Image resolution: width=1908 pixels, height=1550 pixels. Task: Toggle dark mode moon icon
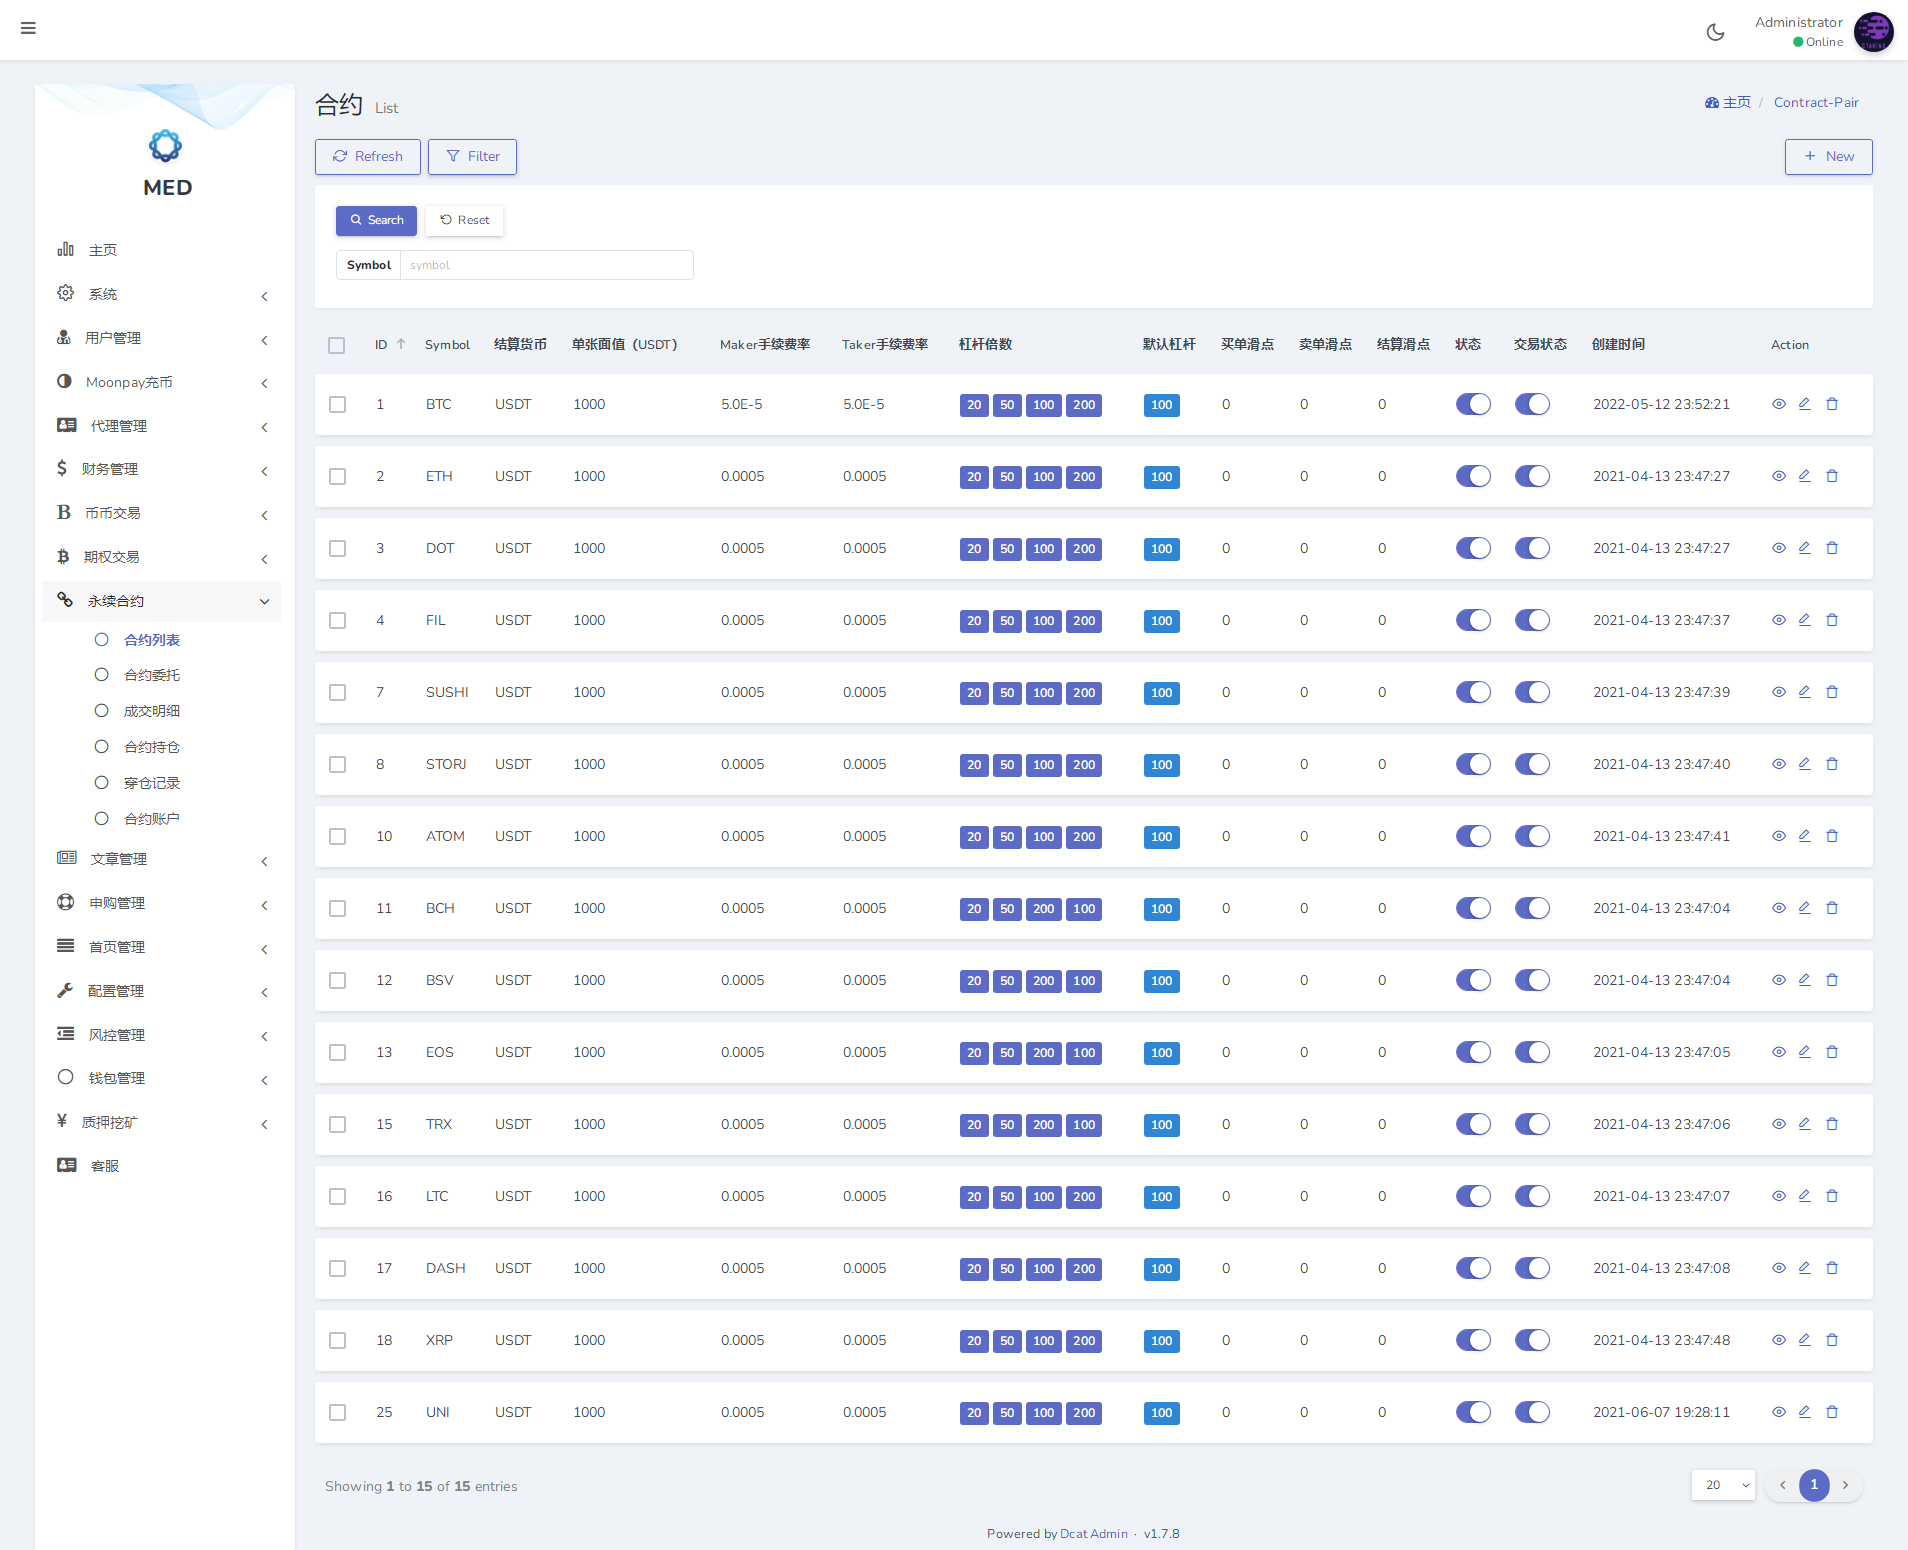pos(1715,32)
